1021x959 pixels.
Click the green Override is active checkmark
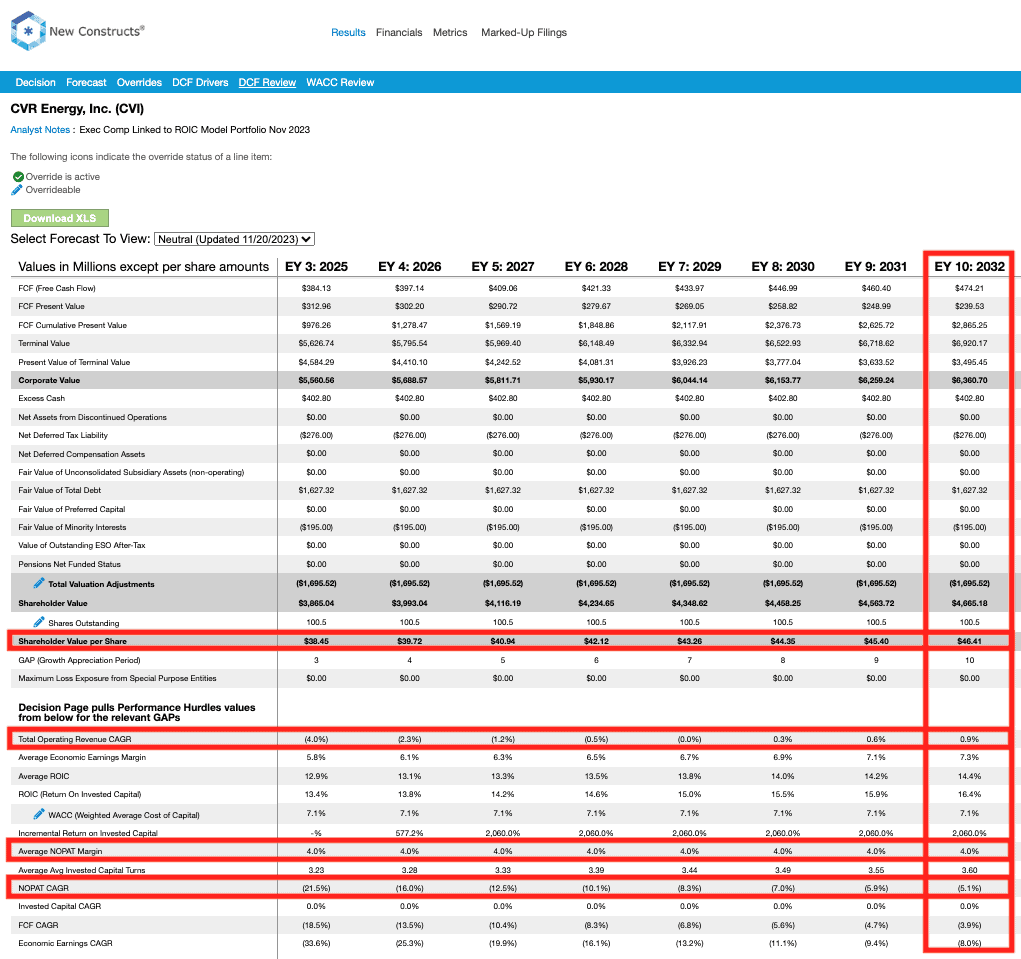click(x=18, y=176)
